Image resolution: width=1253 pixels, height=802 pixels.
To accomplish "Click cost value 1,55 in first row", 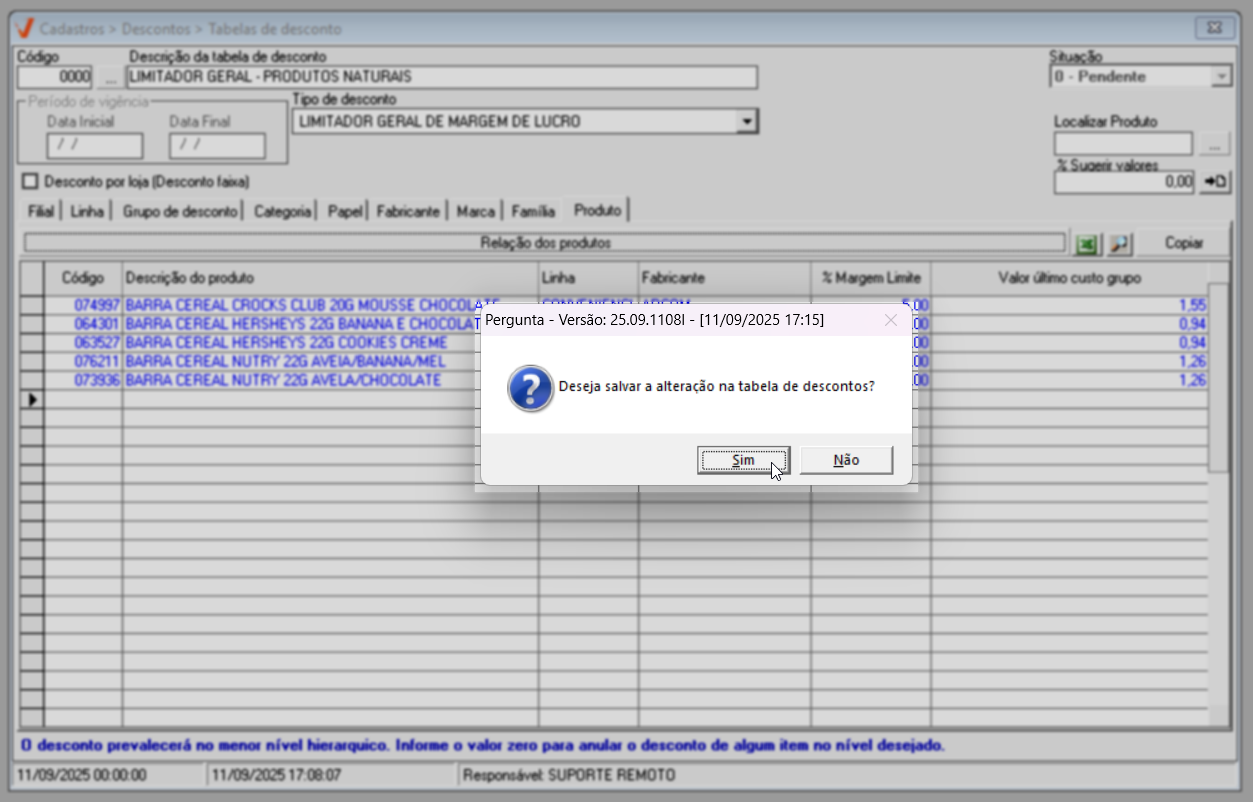I will coord(1194,304).
